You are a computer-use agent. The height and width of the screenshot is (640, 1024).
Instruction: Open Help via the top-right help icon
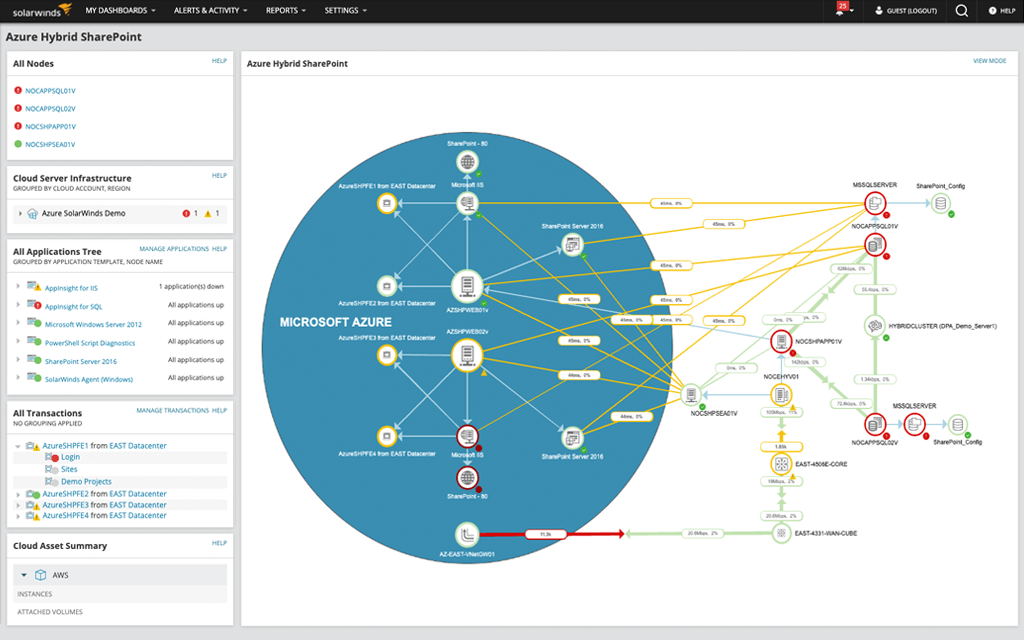[x=1001, y=11]
